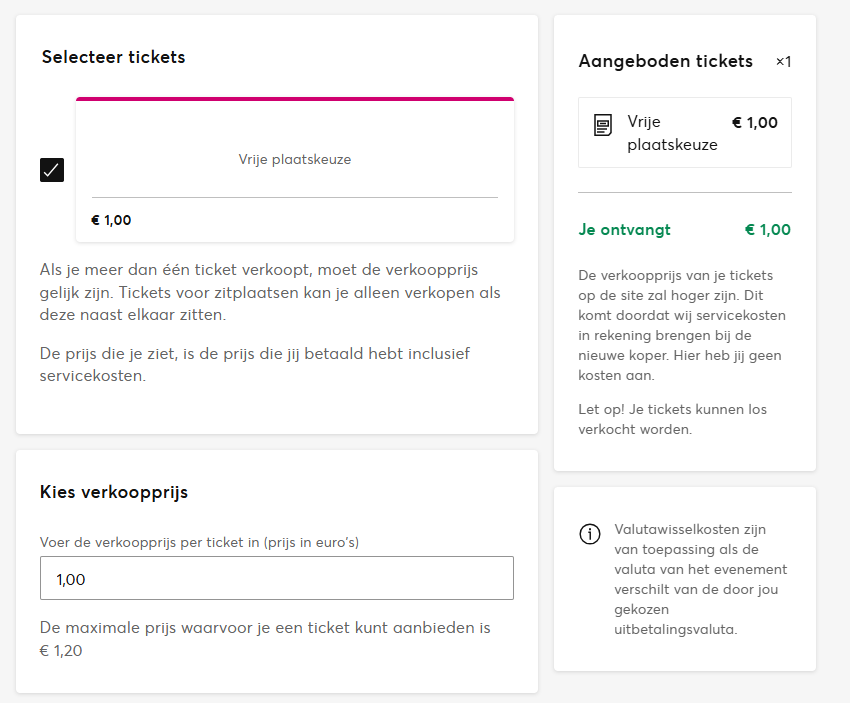The image size is (850, 703).
Task: Click the ticket document icon
Action: pos(603,126)
